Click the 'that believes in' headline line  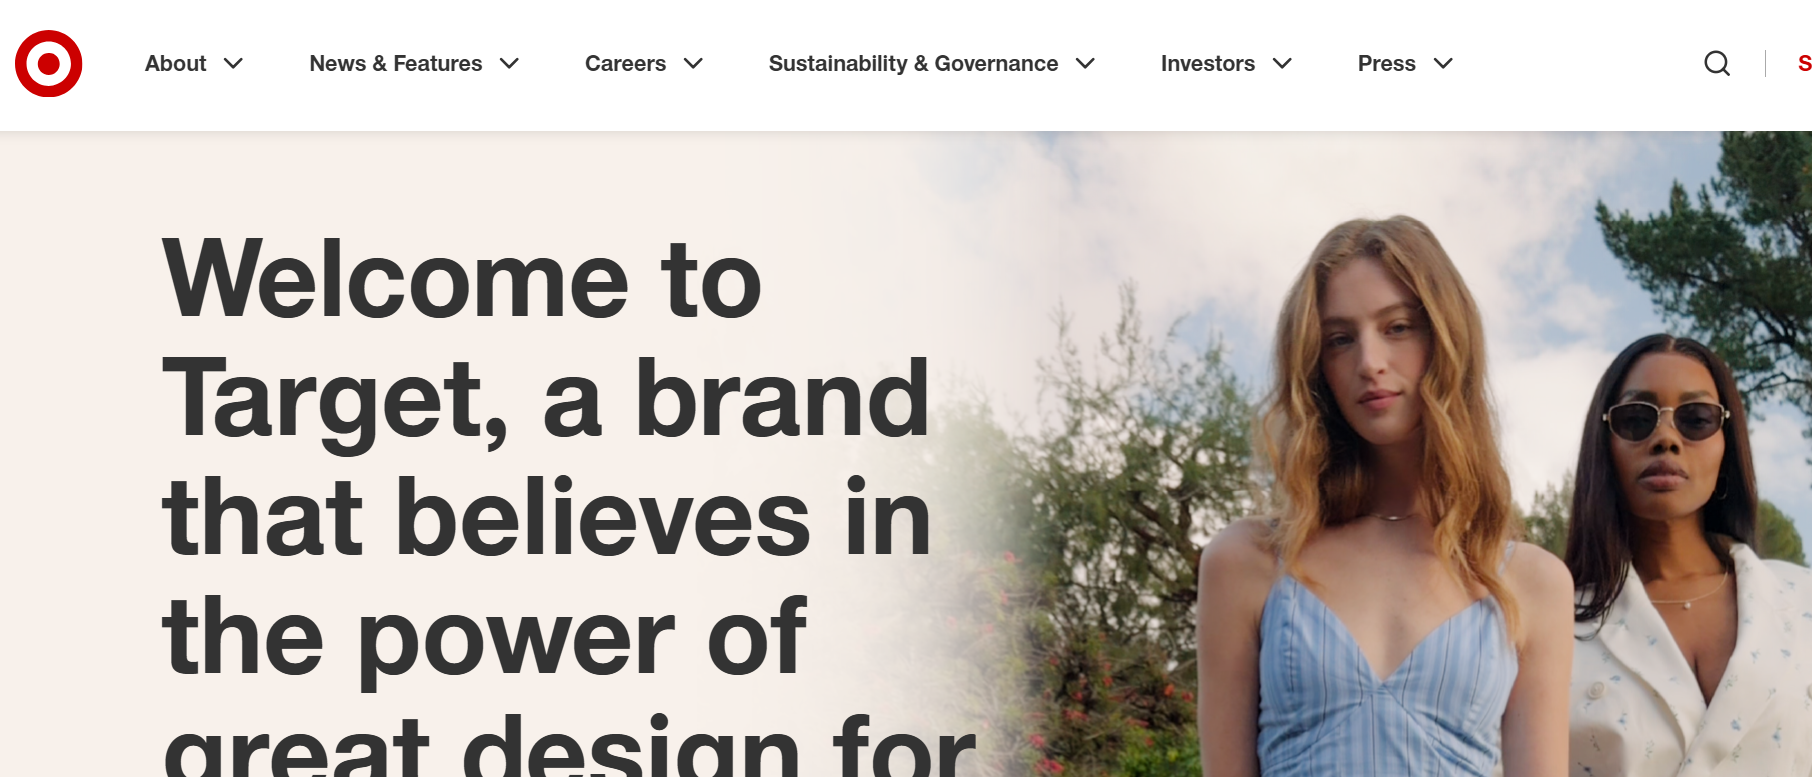coord(546,516)
